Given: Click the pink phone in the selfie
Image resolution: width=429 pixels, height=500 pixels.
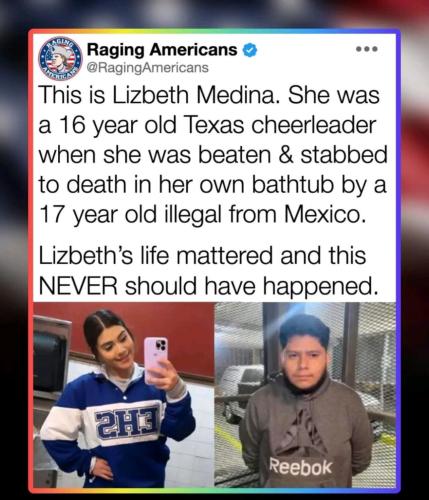Looking at the screenshot, I should (155, 360).
